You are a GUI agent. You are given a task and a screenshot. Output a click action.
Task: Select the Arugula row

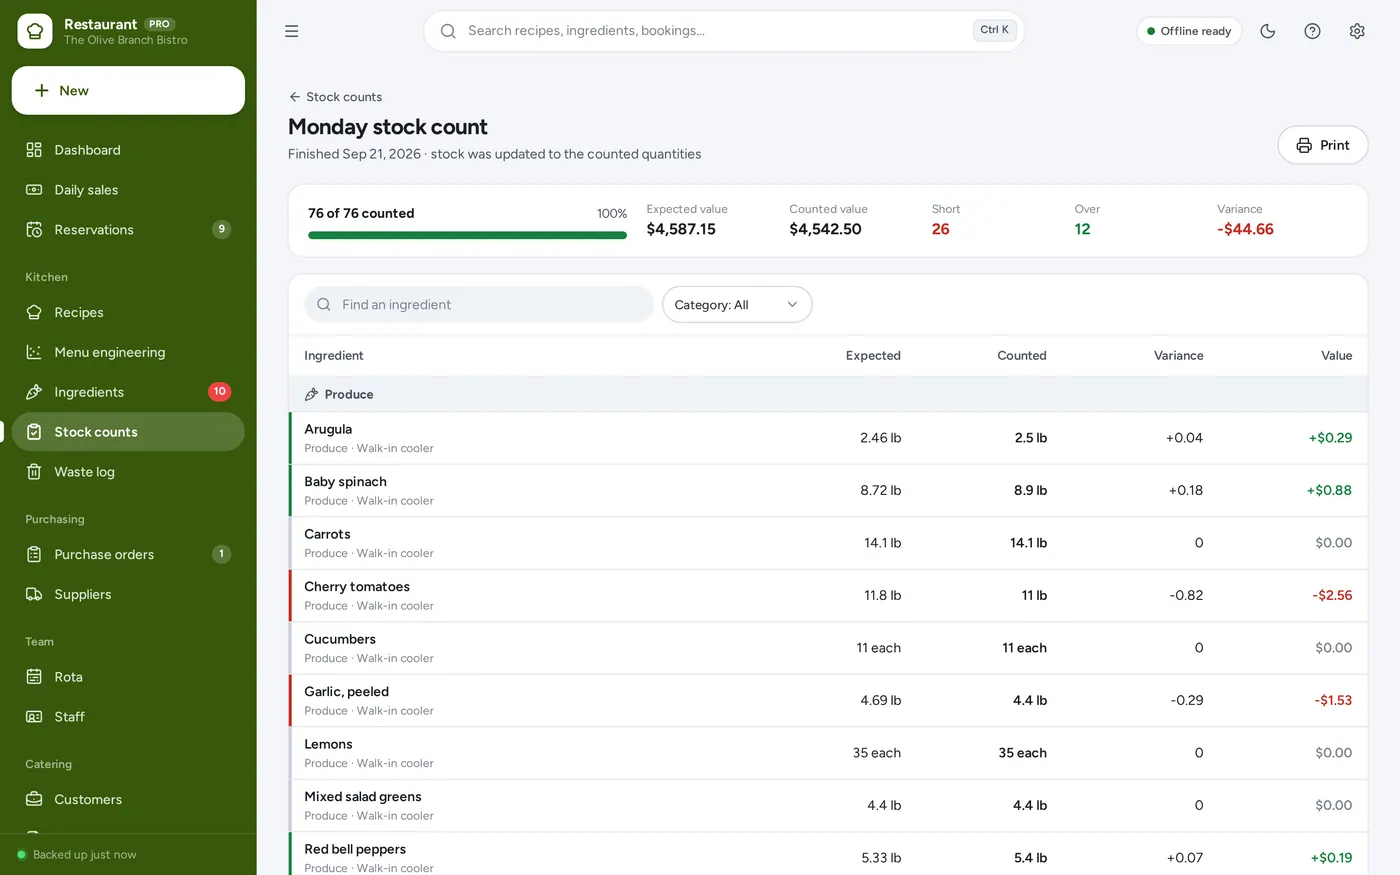pos(828,438)
